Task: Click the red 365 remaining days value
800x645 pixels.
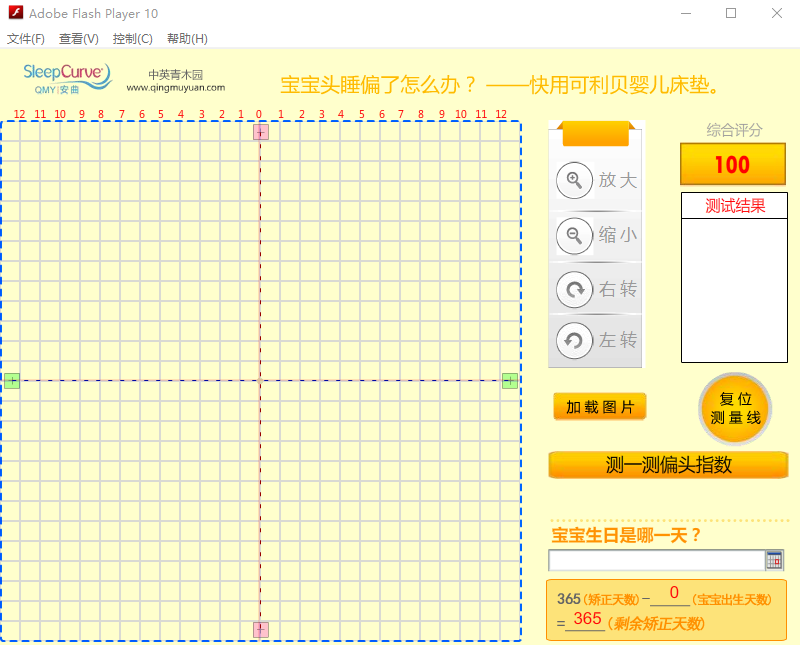Action: 587,618
